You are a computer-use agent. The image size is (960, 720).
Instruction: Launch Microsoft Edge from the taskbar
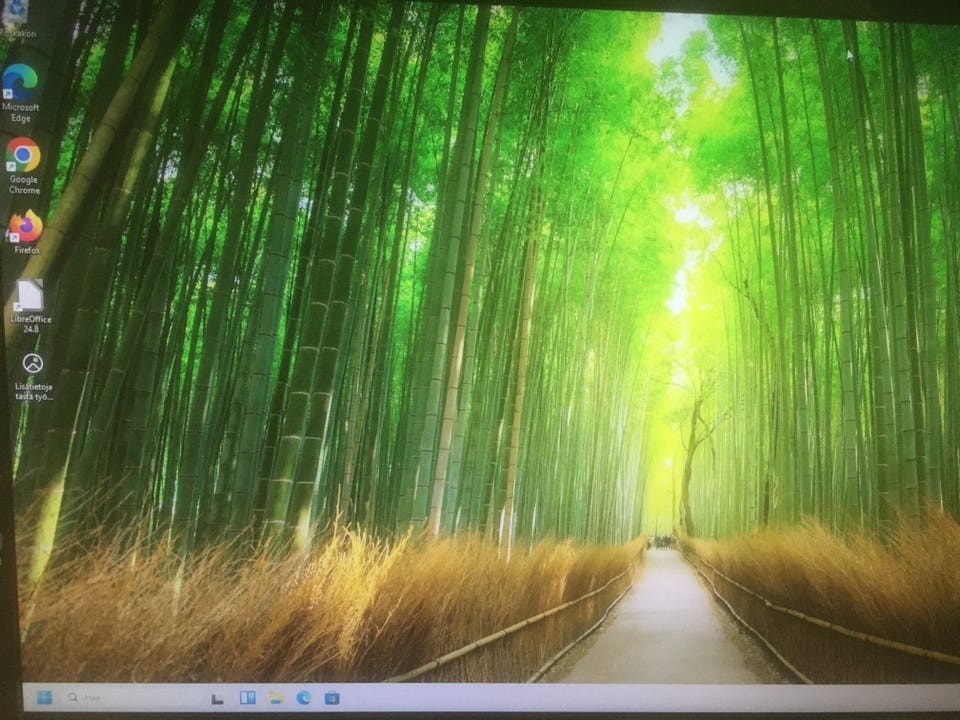(304, 697)
